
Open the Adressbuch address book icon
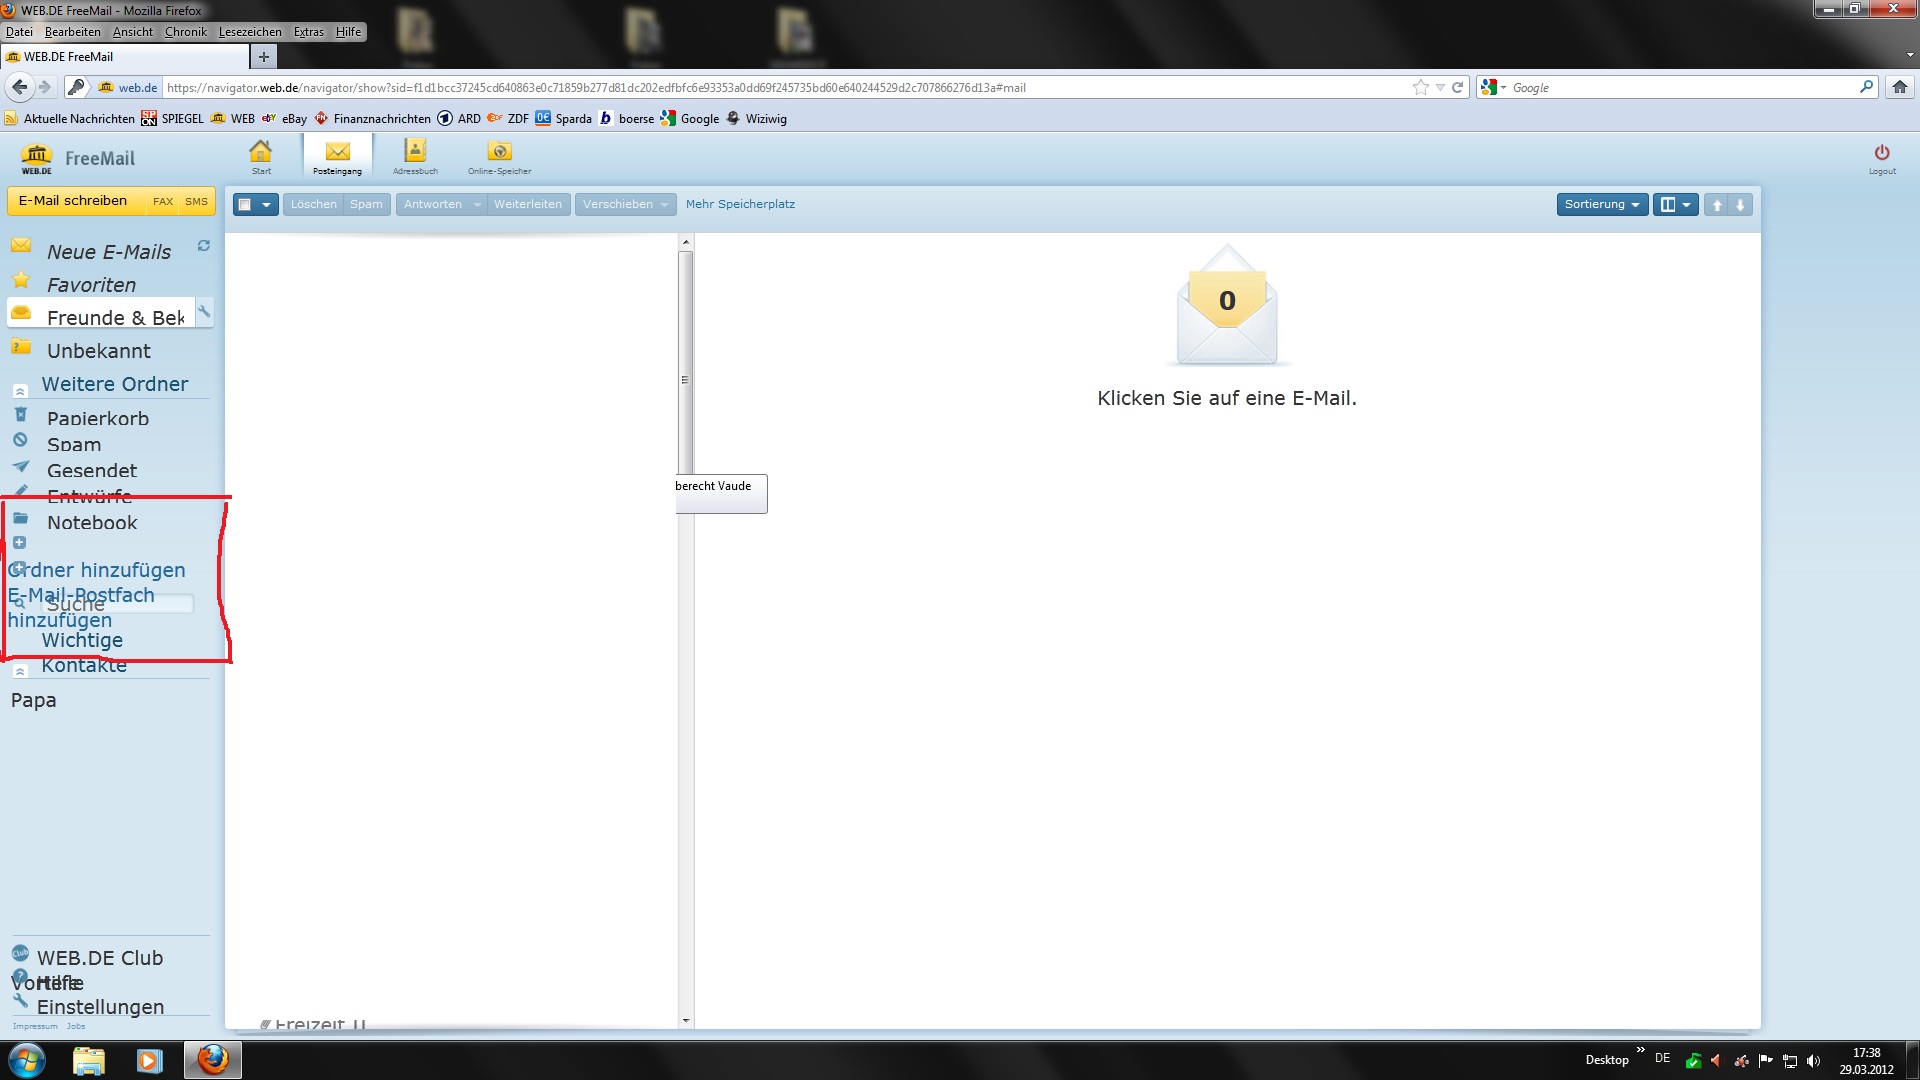tap(415, 152)
